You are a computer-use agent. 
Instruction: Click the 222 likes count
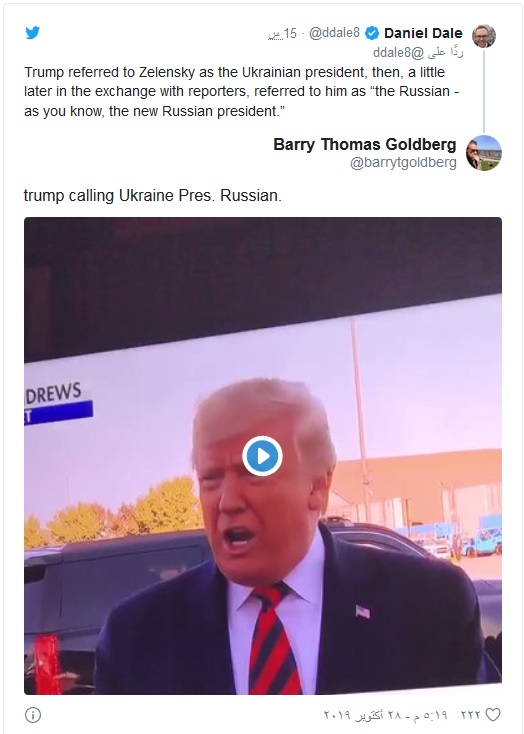471,715
